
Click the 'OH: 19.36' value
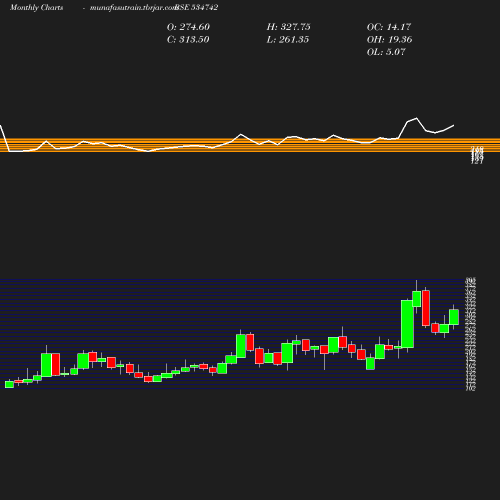[389, 40]
